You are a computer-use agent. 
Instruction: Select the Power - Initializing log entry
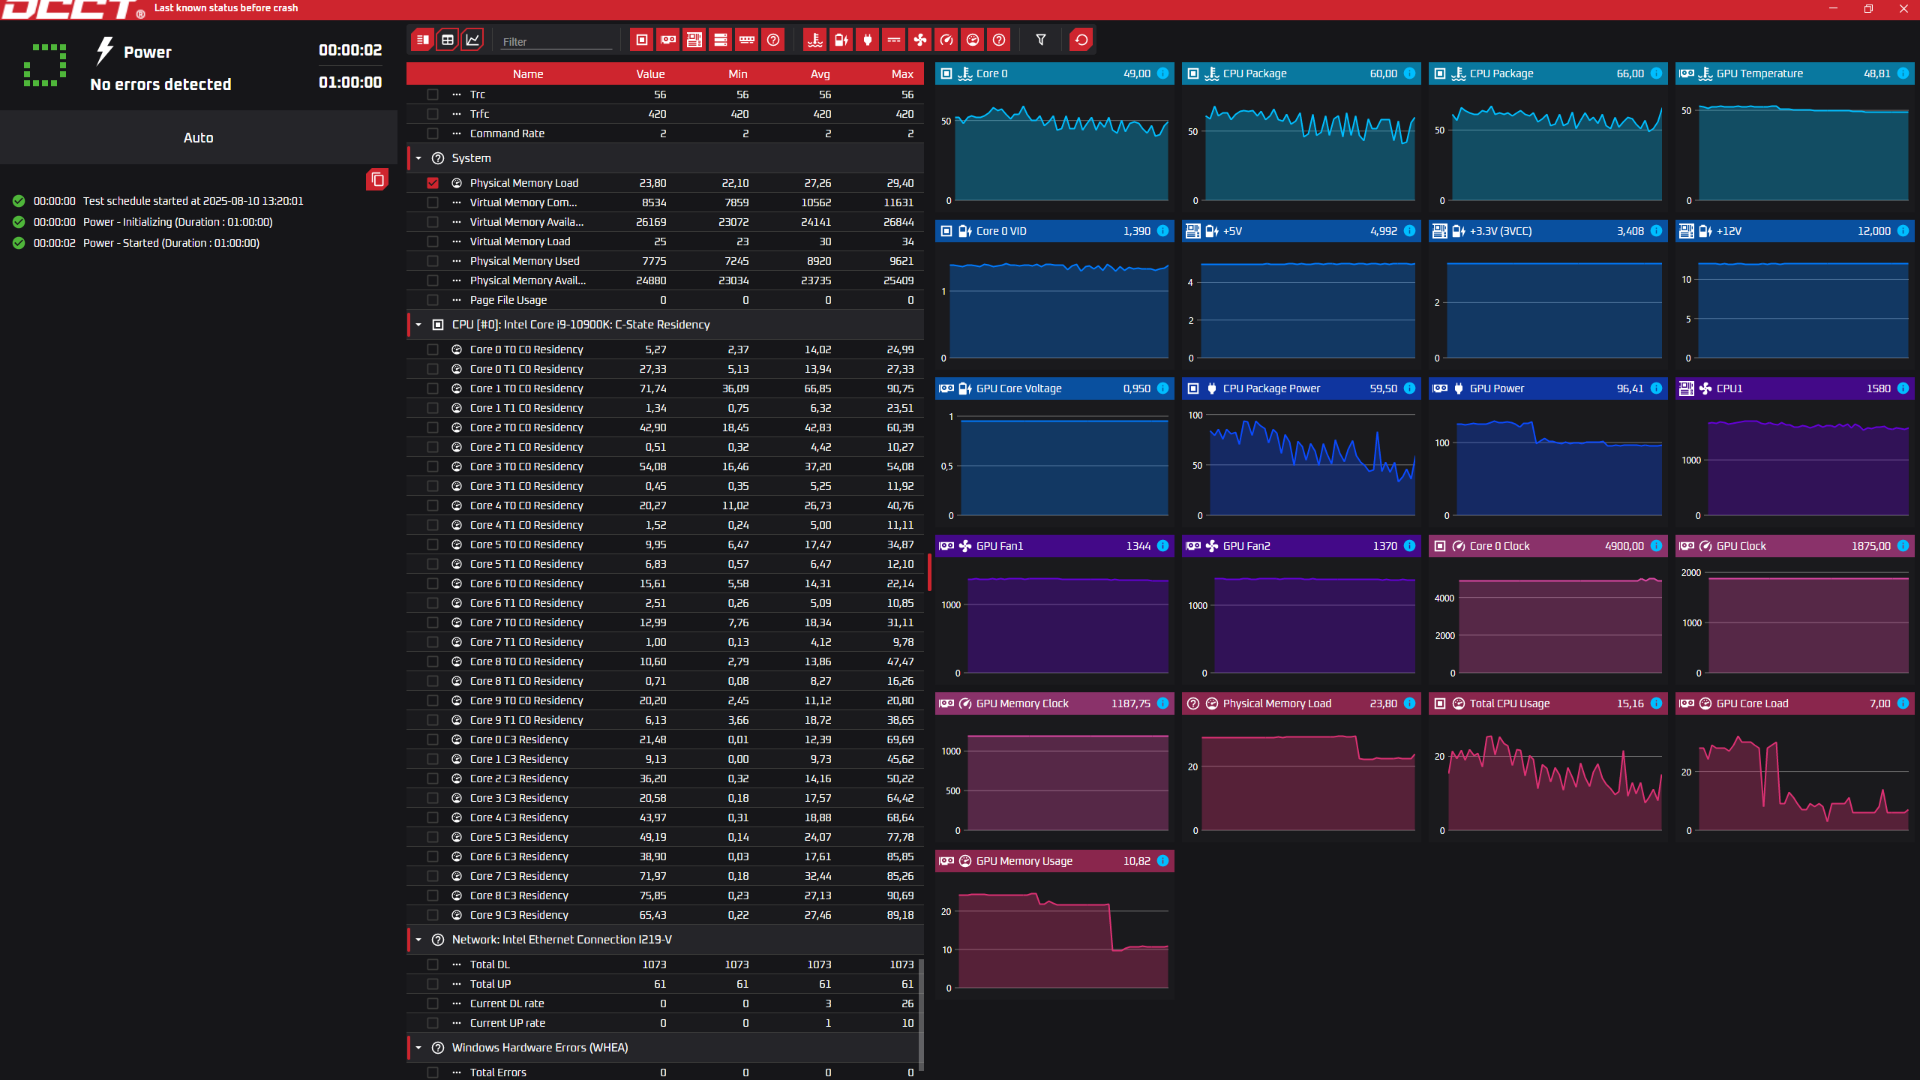[177, 222]
